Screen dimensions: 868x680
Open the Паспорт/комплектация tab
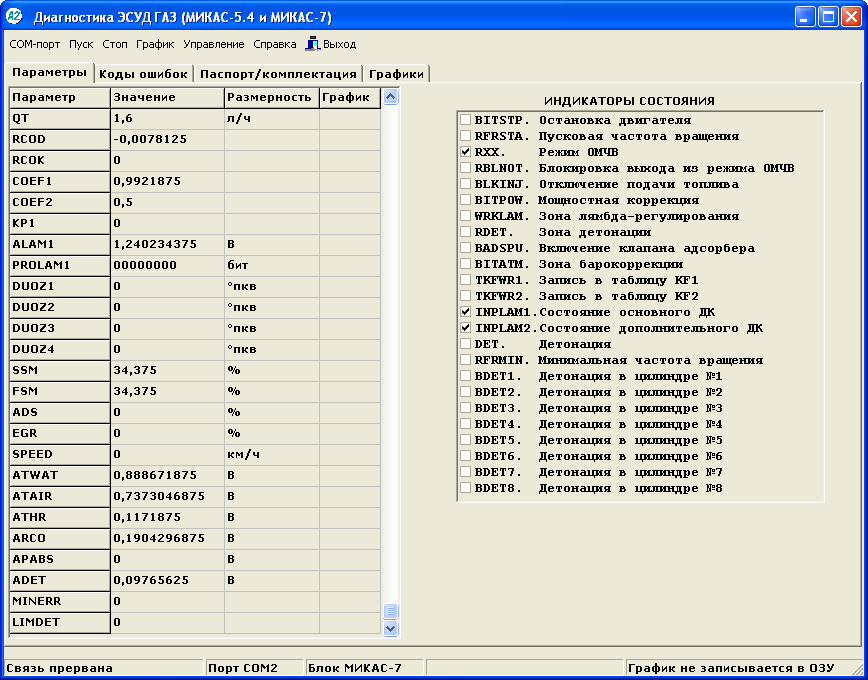coord(278,74)
